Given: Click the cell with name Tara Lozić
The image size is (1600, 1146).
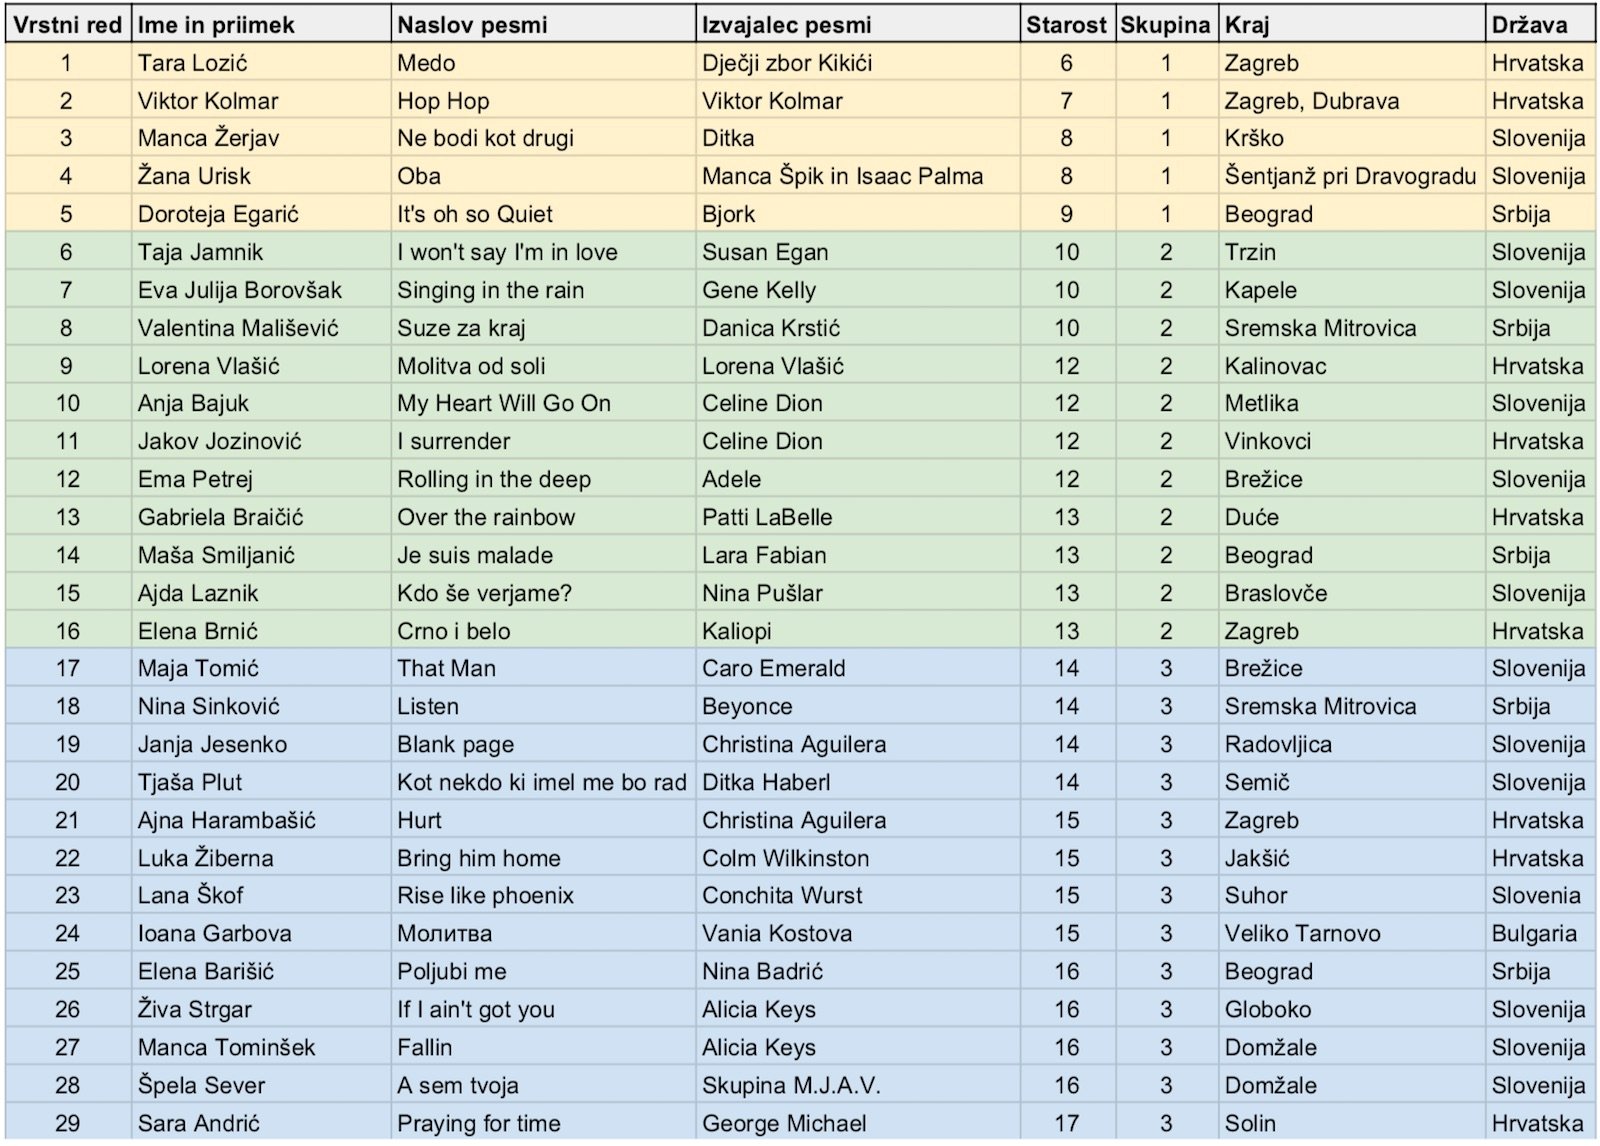Looking at the screenshot, I should click(x=193, y=63).
